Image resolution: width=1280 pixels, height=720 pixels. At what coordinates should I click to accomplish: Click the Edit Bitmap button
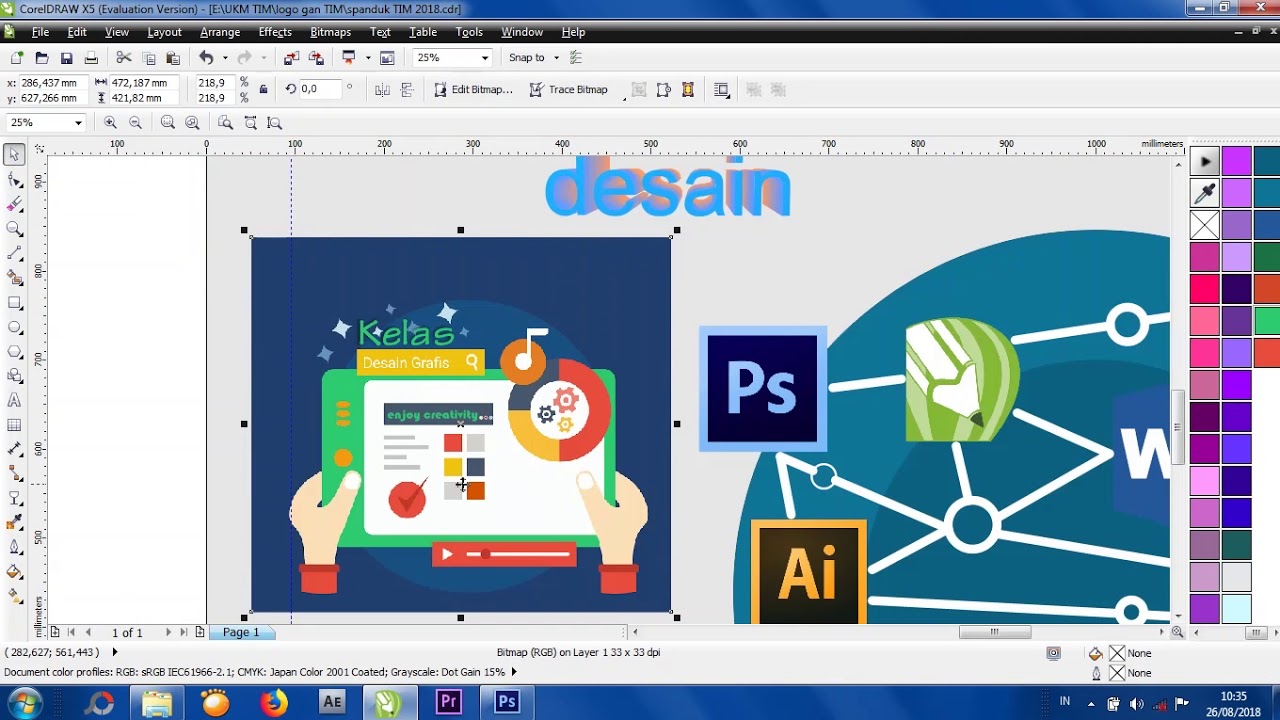point(473,90)
